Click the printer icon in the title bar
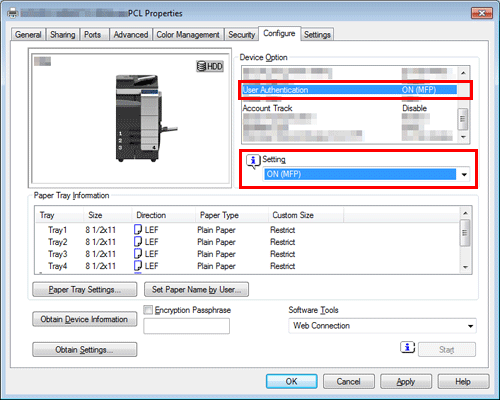Image resolution: width=500 pixels, height=400 pixels. point(13,13)
